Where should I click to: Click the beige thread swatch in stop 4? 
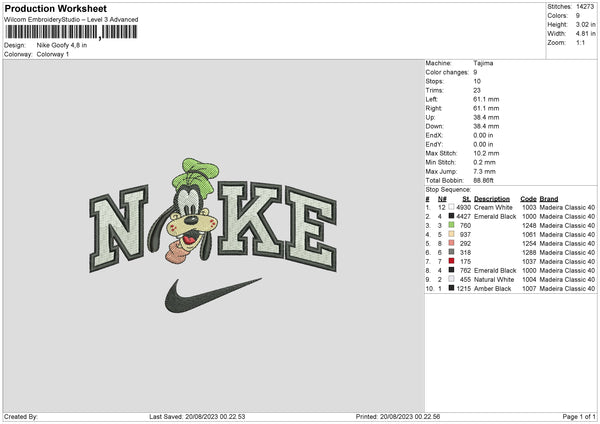point(452,234)
